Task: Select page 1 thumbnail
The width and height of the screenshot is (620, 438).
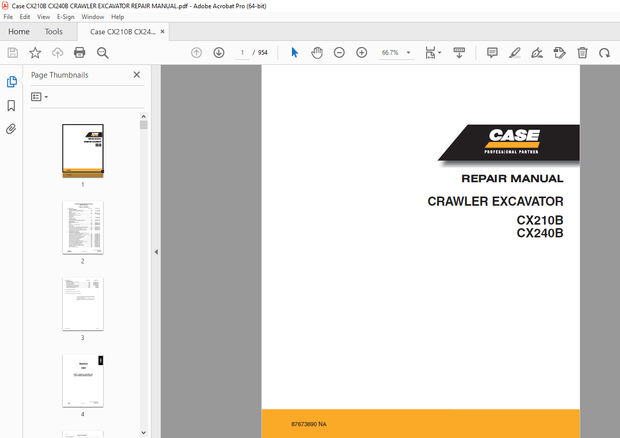Action: (83, 151)
